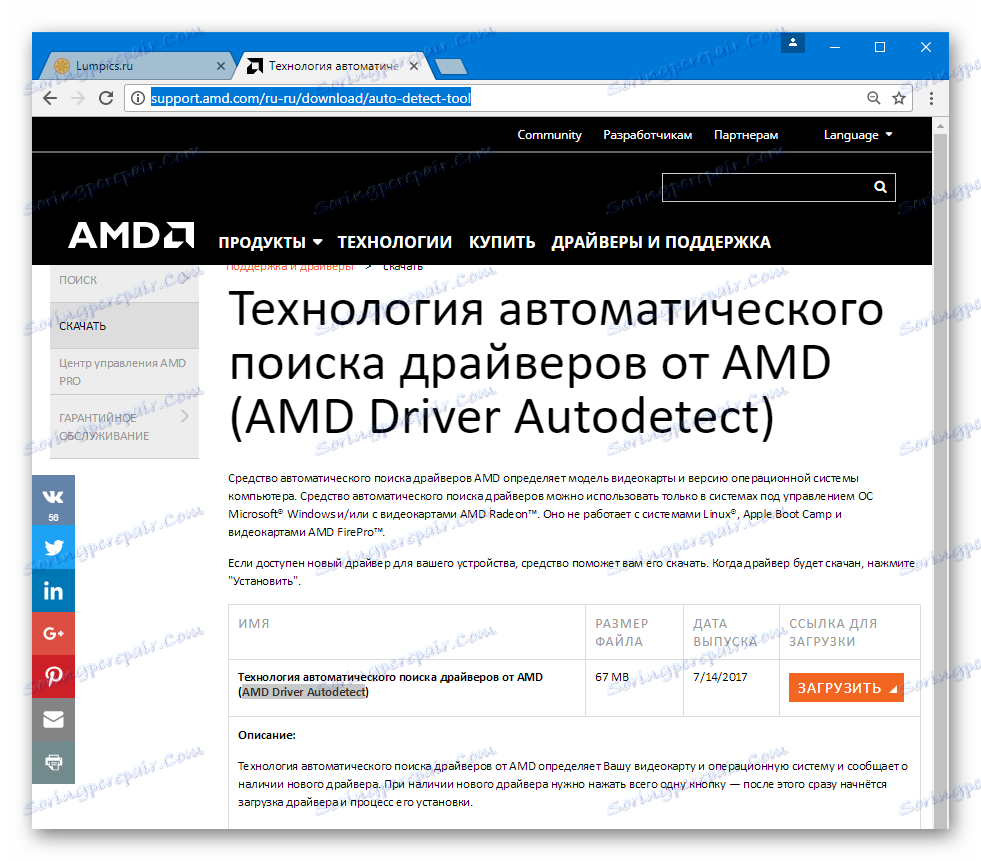Screen dimensions: 981x861
Task: Open ДРАЙВЕРЫ И ПОДДЕРЖКА menu item
Action: tap(661, 242)
